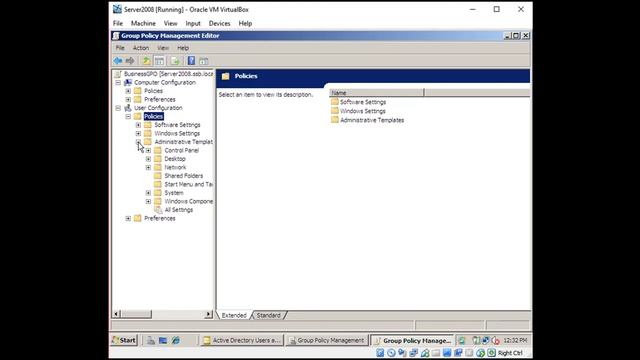
Task: Click the Internet Explorer quick launch icon
Action: tap(176, 340)
